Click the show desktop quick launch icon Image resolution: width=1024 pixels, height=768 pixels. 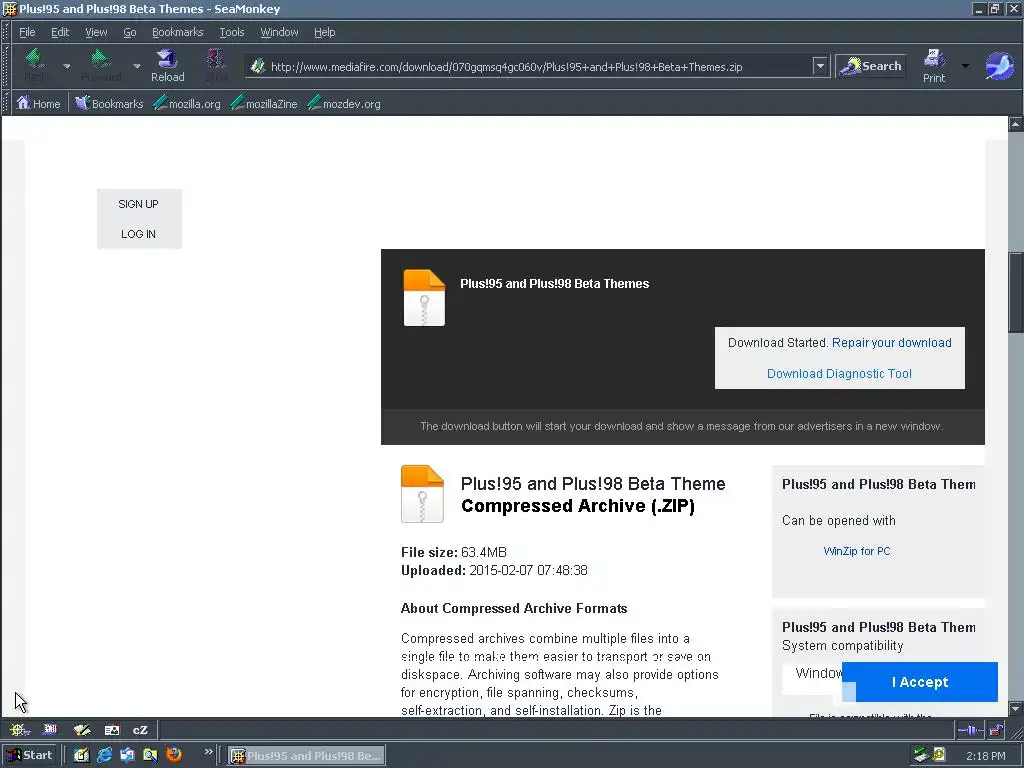click(81, 755)
